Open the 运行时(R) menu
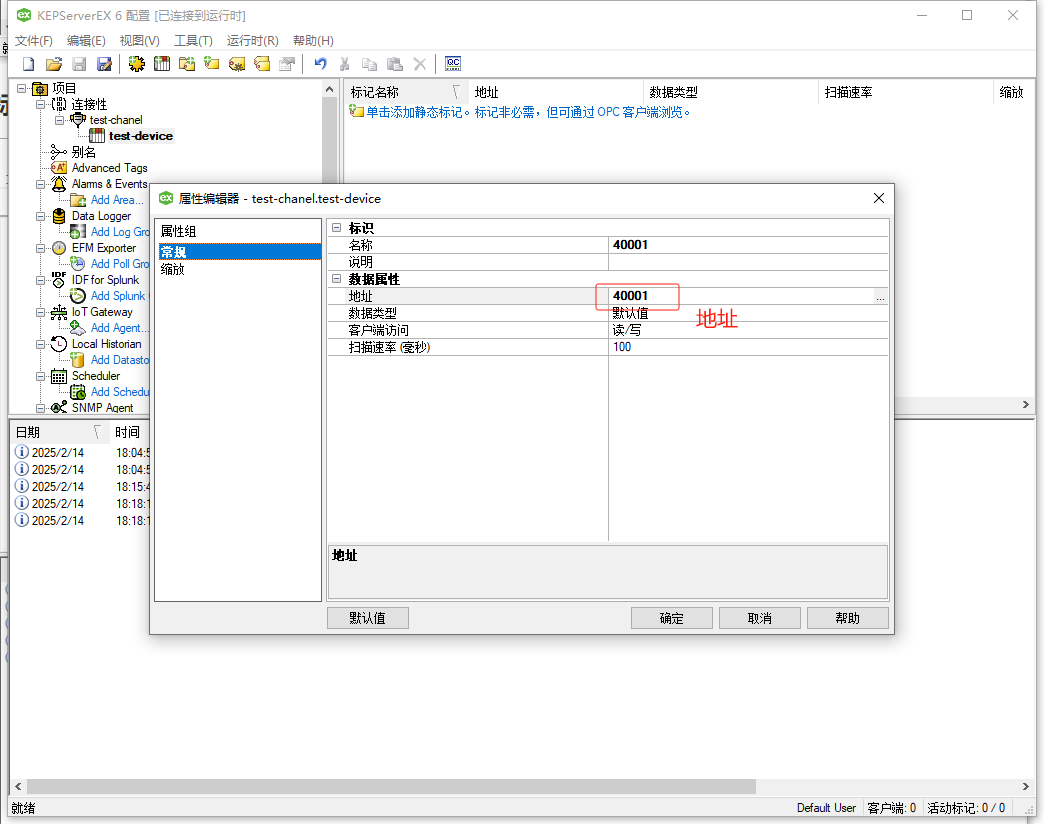The width and height of the screenshot is (1044, 824). [x=252, y=41]
